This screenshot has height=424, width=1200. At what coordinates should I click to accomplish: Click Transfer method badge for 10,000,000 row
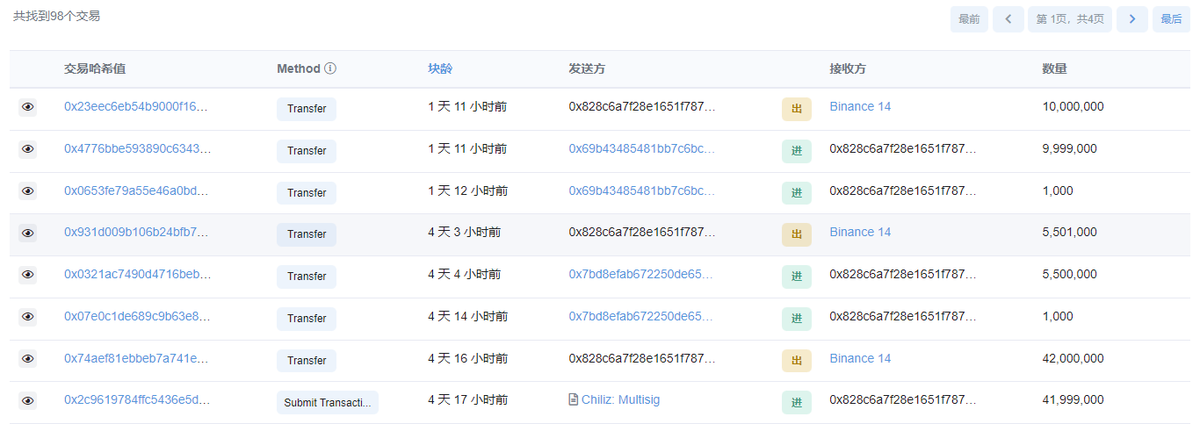(306, 108)
